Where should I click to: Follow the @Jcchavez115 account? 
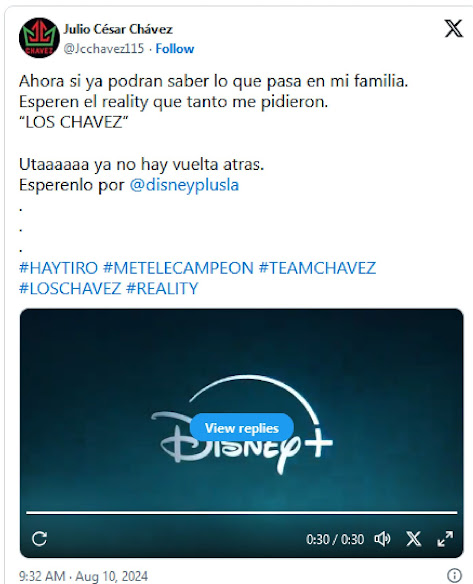pos(175,49)
